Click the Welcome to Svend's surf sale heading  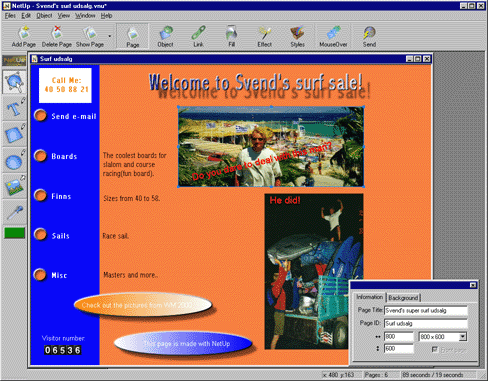tap(255, 82)
